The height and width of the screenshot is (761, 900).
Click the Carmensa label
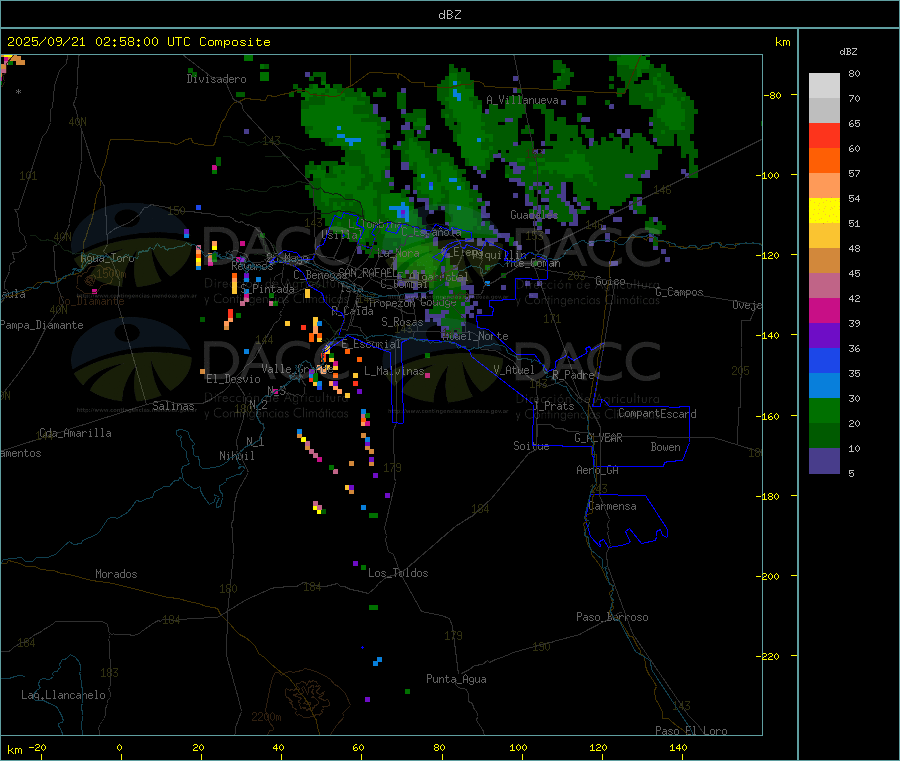click(612, 506)
